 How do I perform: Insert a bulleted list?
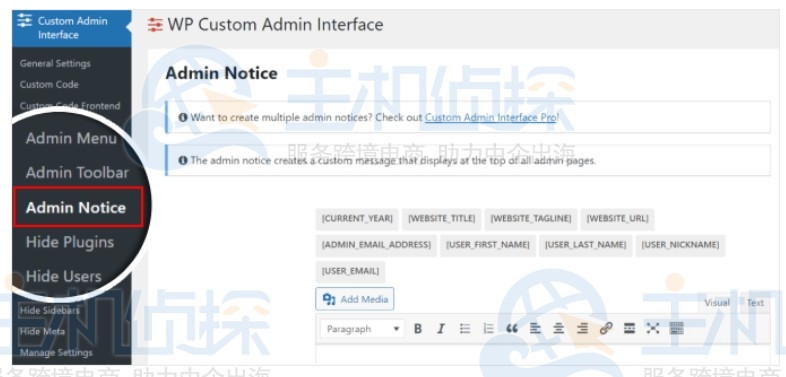(465, 329)
